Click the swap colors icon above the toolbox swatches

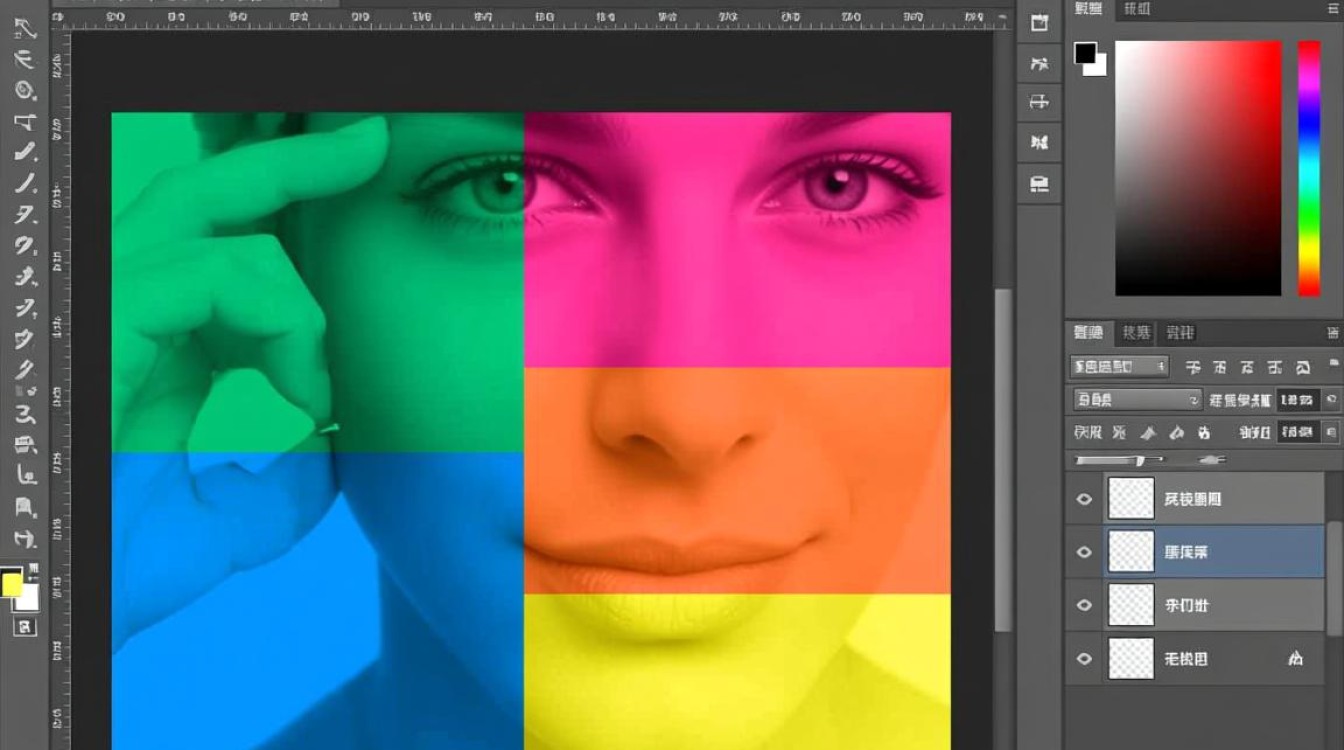(x=35, y=569)
